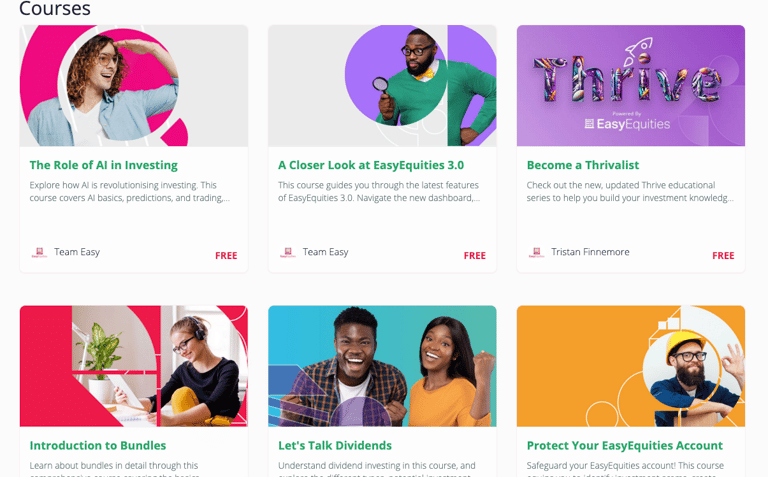Click the Tristan Finnemore author name
Screen dimensions: 768x477
tap(590, 252)
